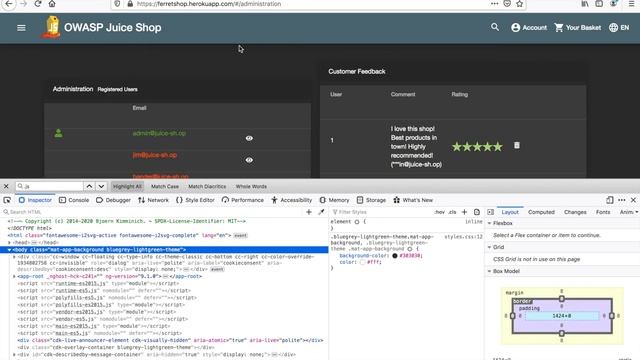Show details for admin@juice-sh.op with eye icon

coord(249,138)
